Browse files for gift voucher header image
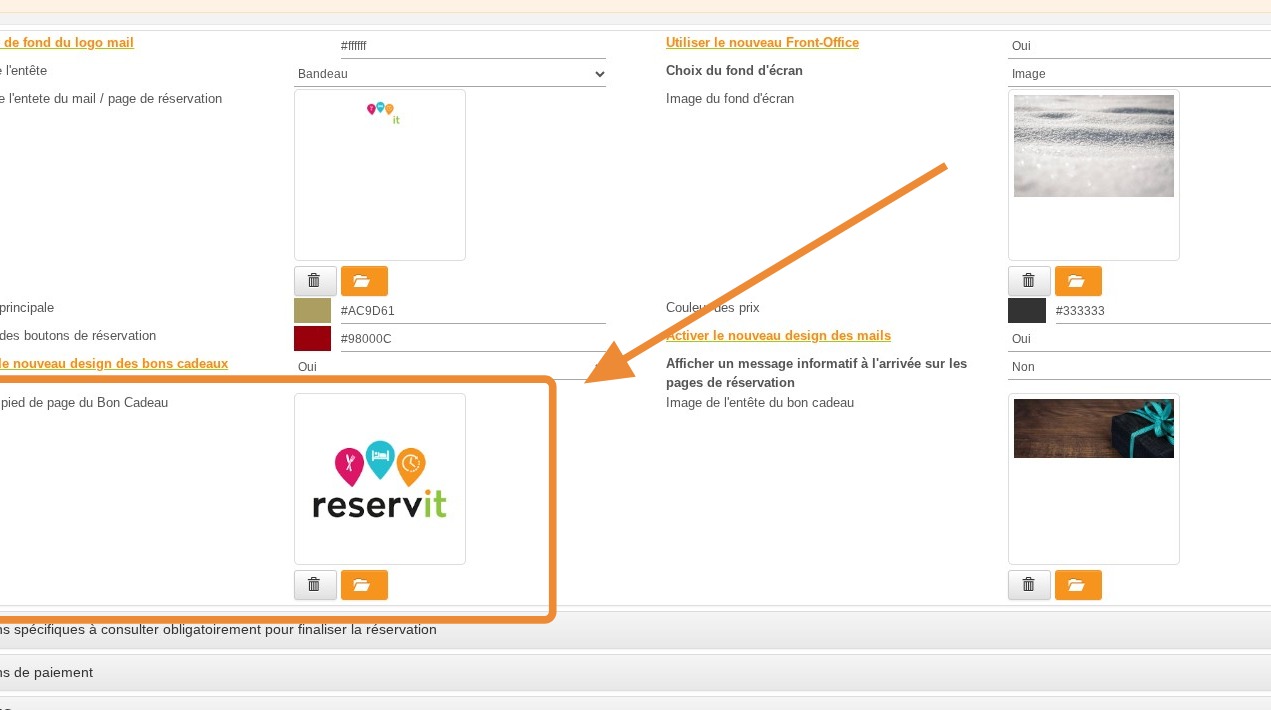The height and width of the screenshot is (710, 1271). (1078, 585)
